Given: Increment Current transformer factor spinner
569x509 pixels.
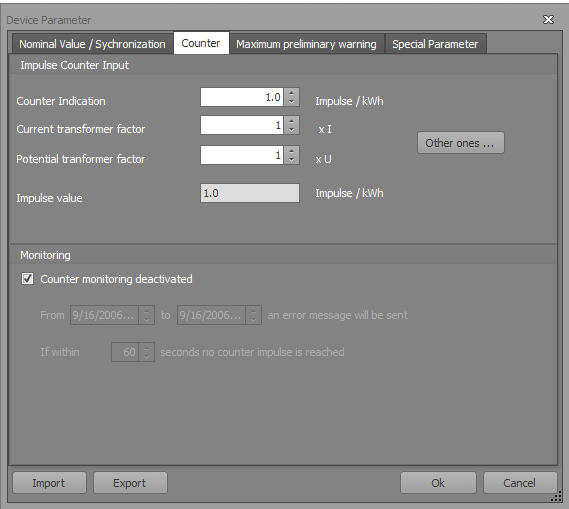Looking at the screenshot, I should pyautogui.click(x=291, y=121).
